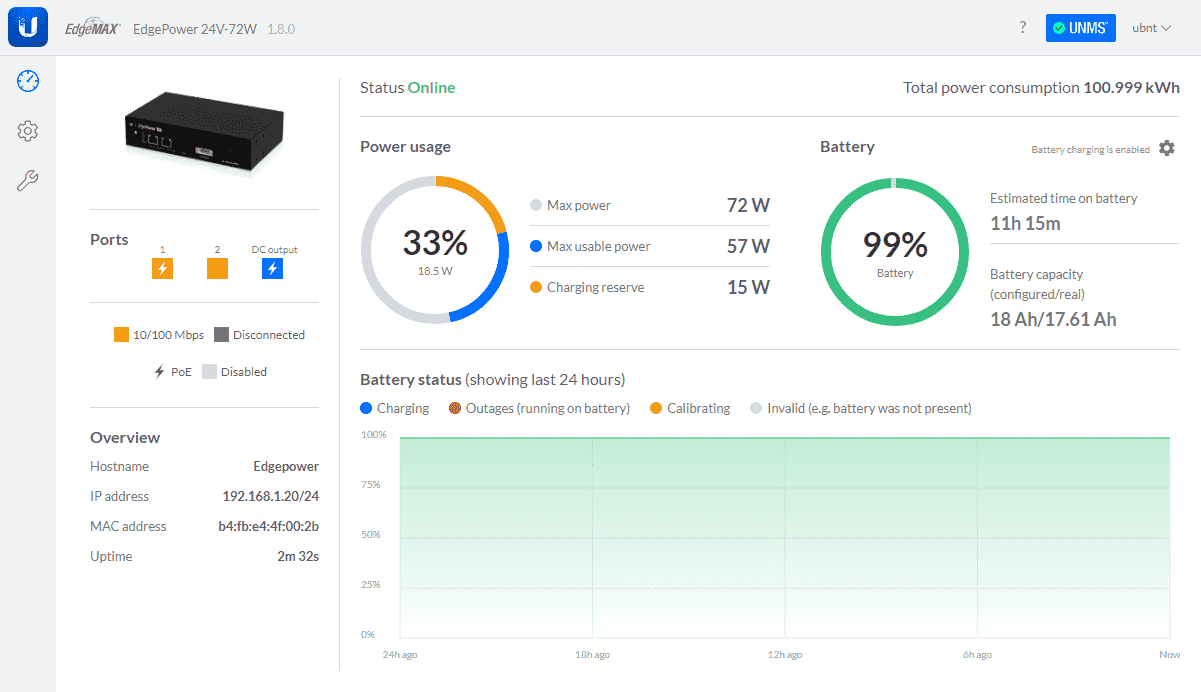The width and height of the screenshot is (1201, 692).
Task: Click the '12h ago' axis label
Action: 784,655
